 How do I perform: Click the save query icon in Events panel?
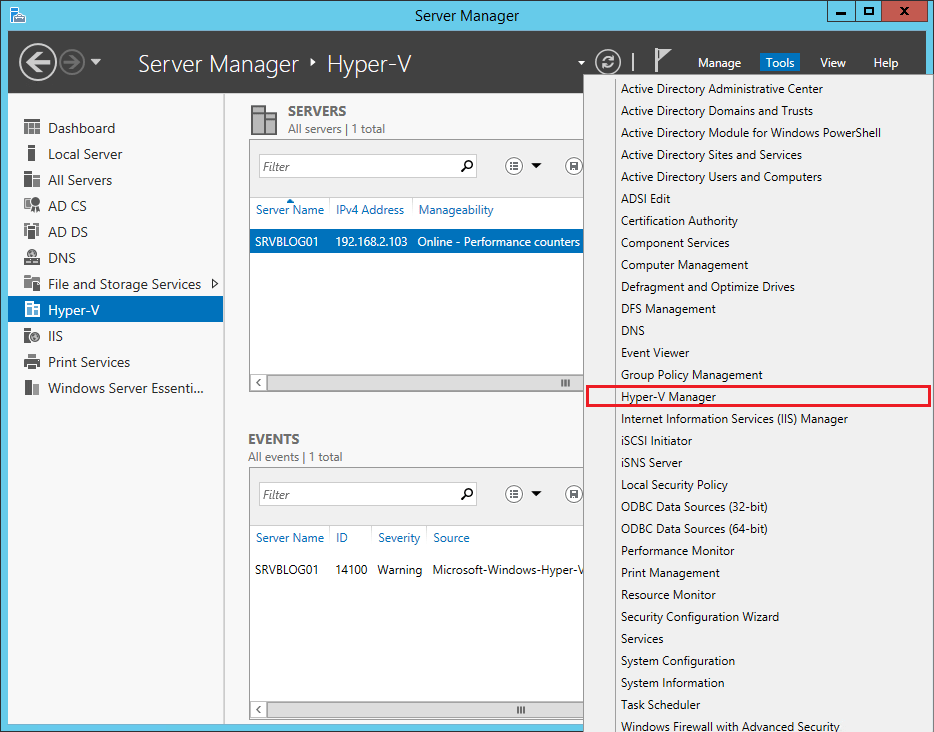coord(573,494)
